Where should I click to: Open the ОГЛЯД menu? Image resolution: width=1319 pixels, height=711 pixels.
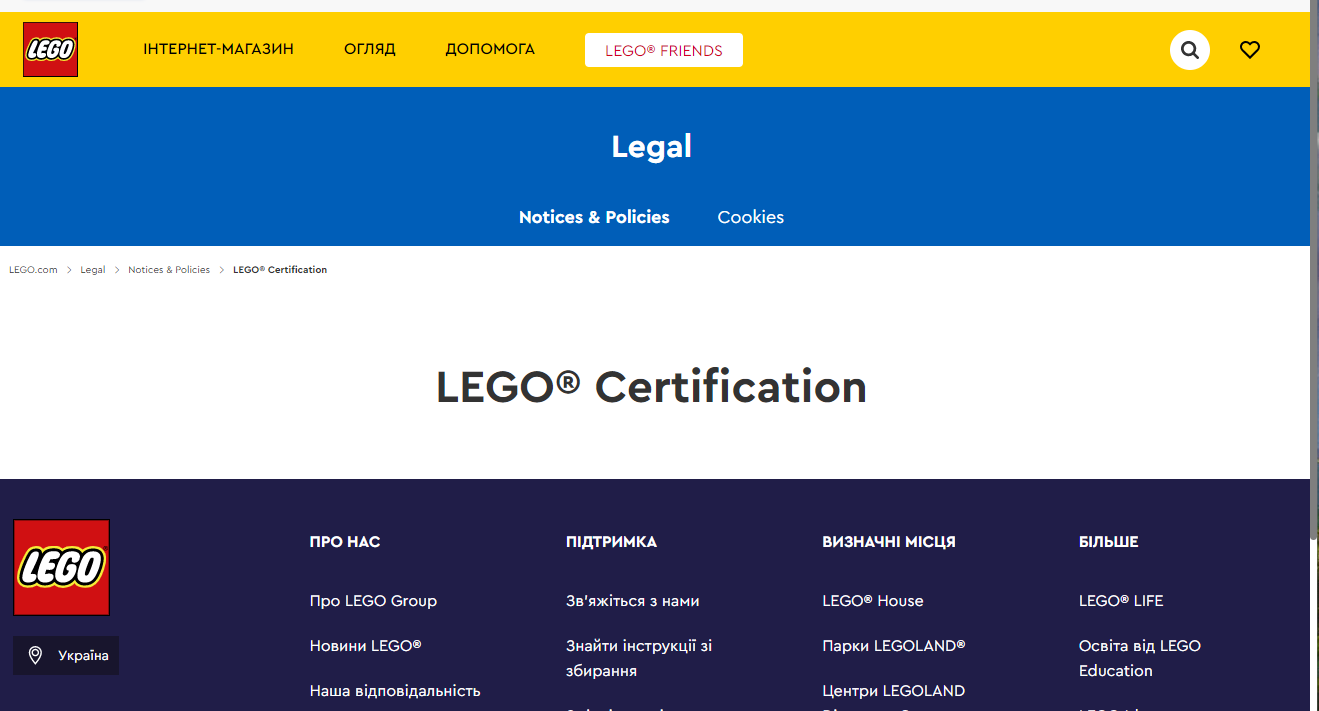[370, 49]
